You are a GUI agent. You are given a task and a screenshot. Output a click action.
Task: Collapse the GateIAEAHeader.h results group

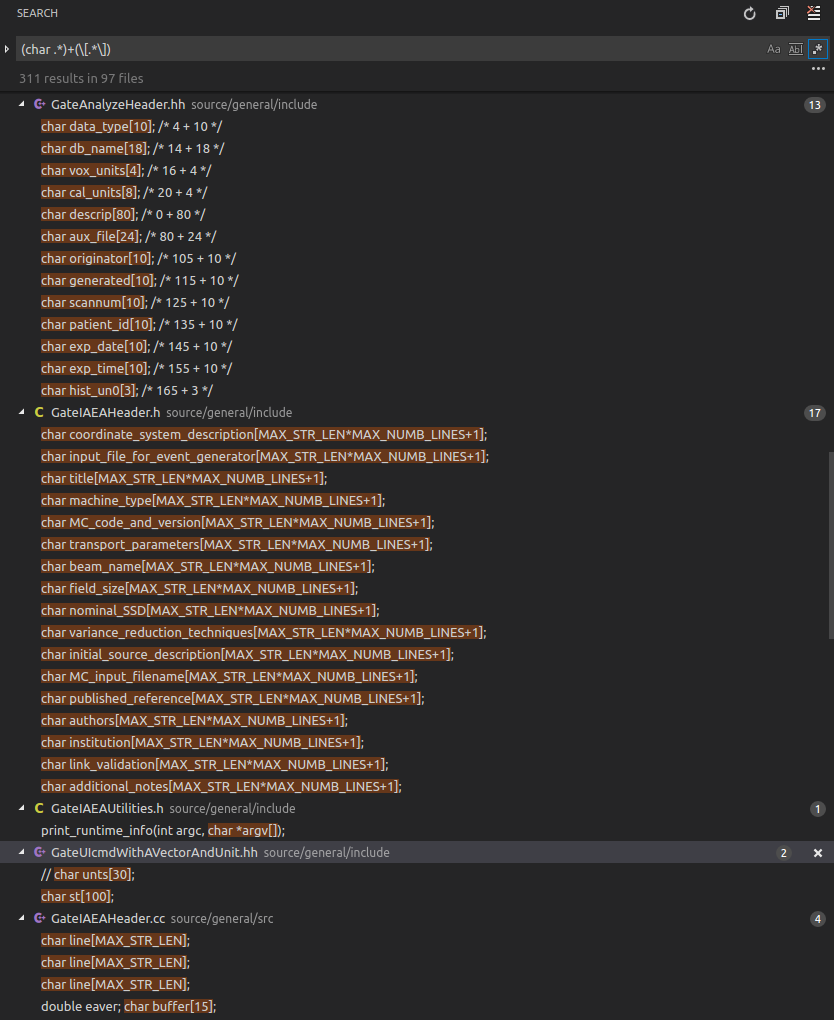pyautogui.click(x=20, y=412)
